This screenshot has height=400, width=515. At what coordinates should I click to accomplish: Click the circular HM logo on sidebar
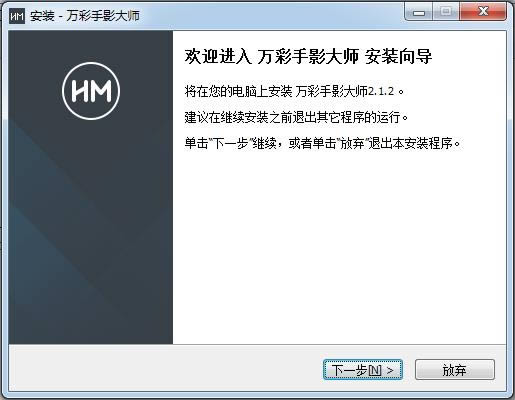click(x=91, y=91)
